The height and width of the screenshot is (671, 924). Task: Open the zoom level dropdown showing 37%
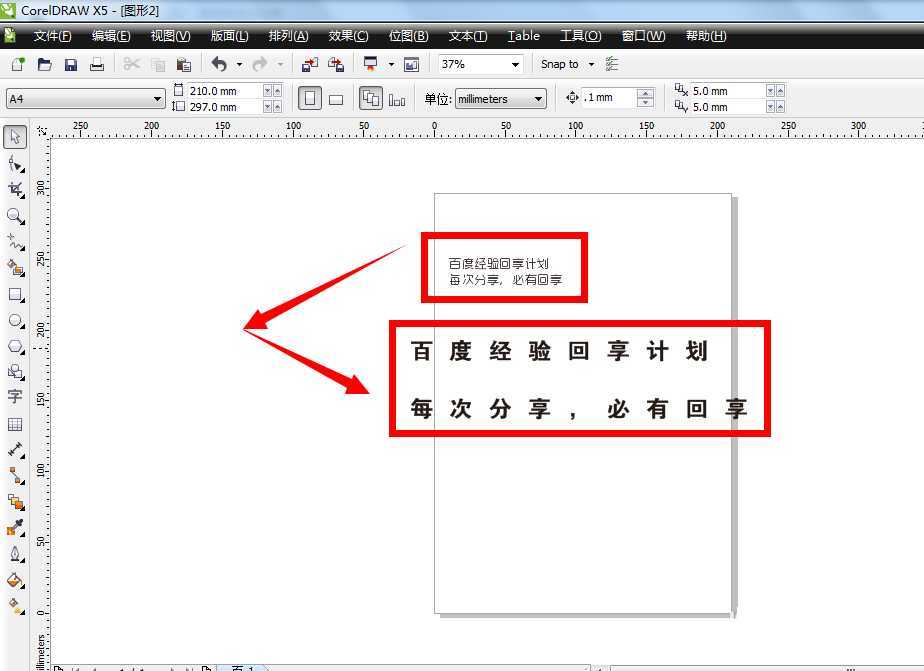coord(517,64)
